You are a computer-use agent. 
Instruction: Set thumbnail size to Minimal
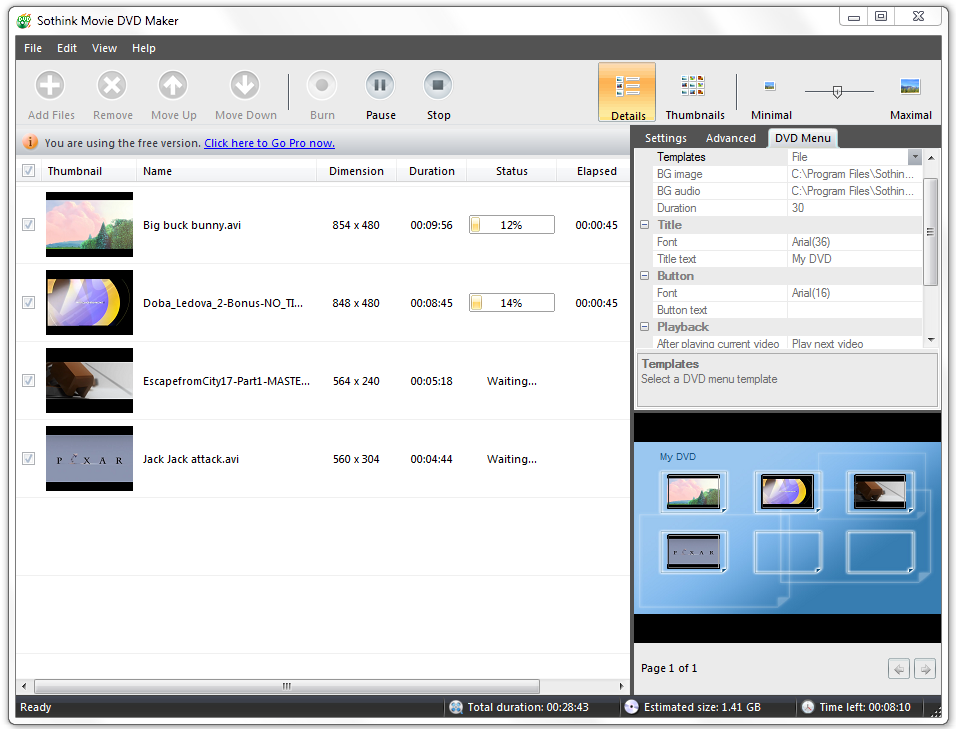pos(771,98)
